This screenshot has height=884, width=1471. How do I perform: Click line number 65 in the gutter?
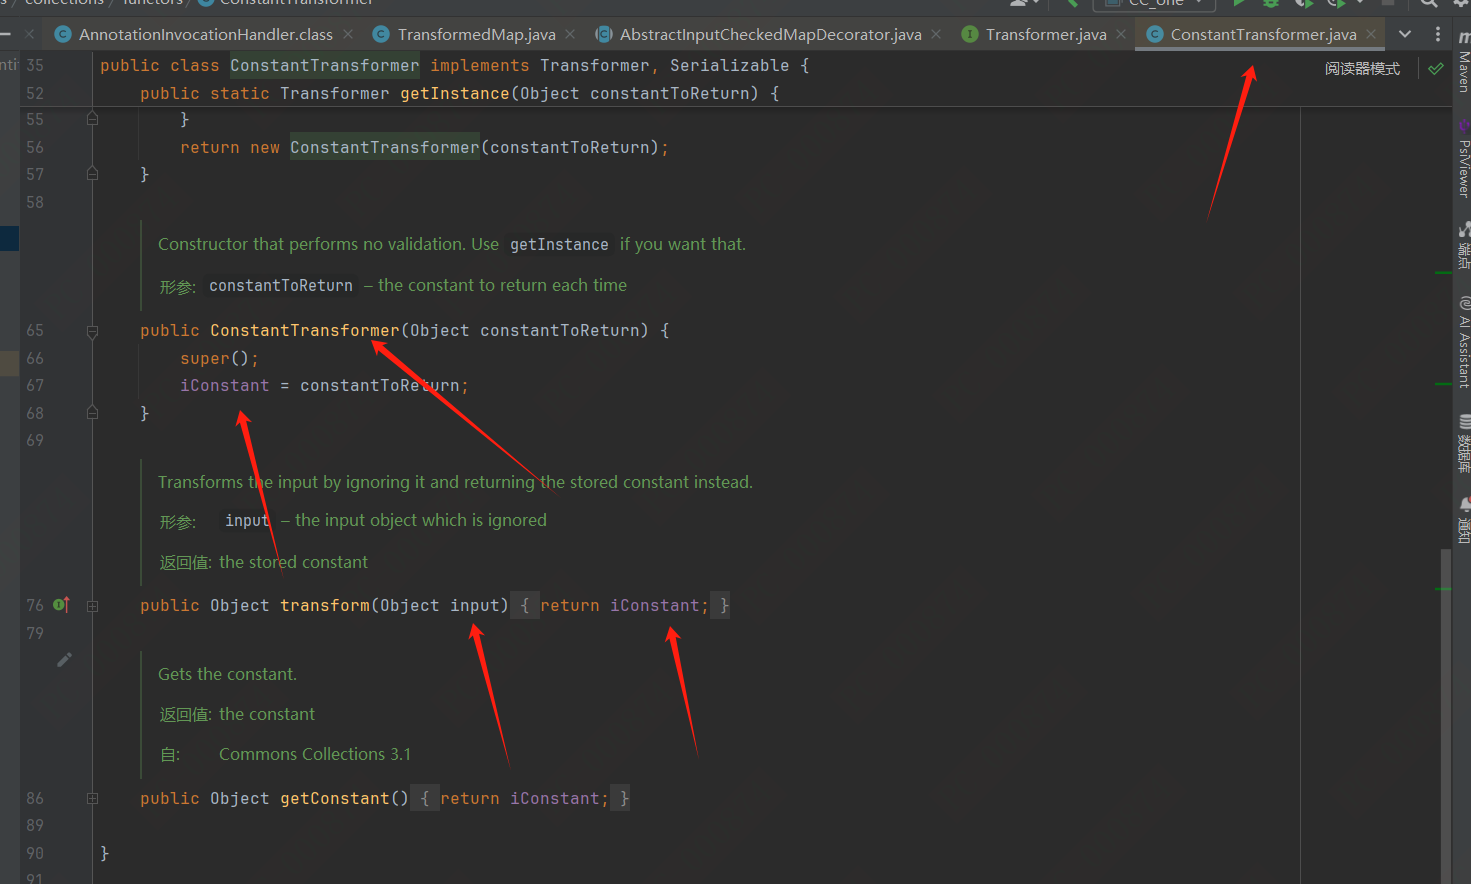[35, 331]
